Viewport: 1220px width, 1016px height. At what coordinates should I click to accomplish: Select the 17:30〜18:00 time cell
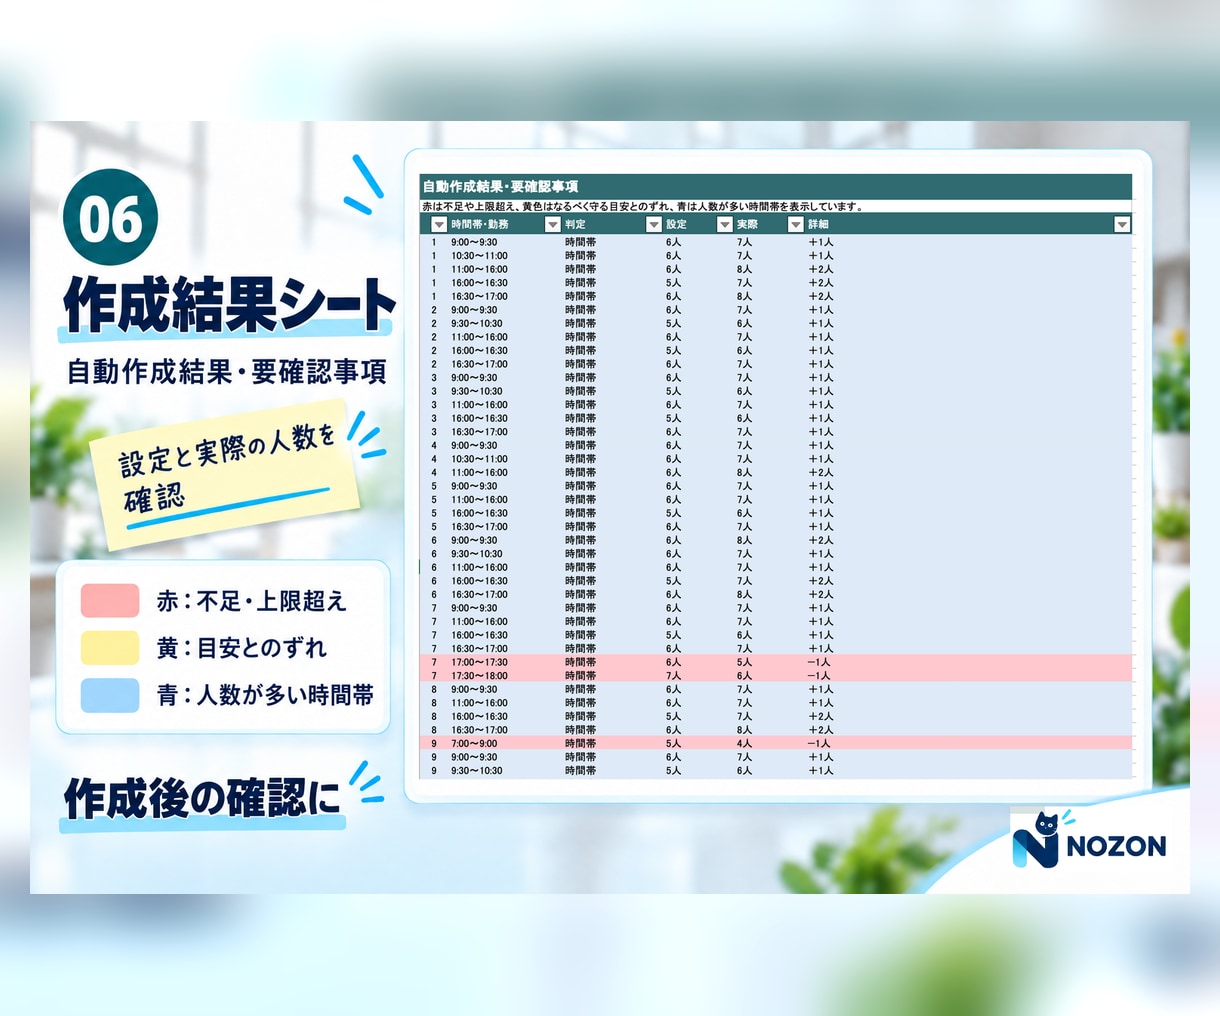point(479,676)
